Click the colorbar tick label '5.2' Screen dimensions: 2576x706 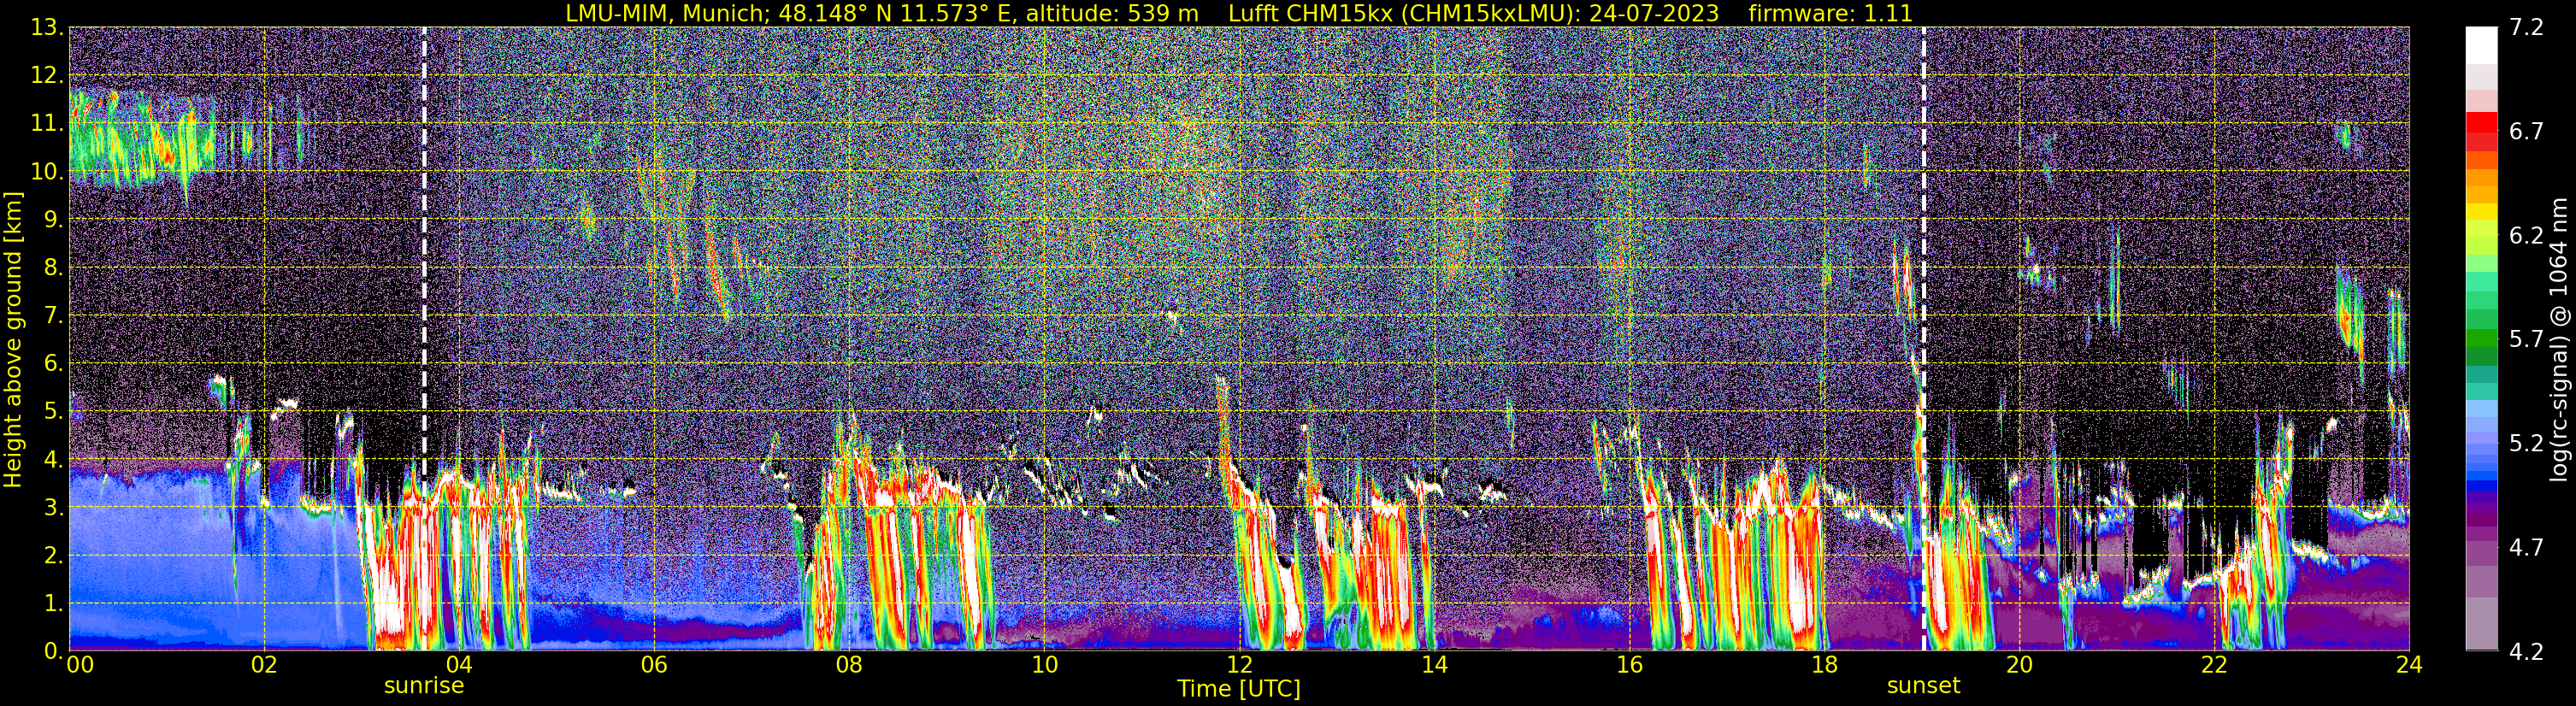click(2526, 443)
